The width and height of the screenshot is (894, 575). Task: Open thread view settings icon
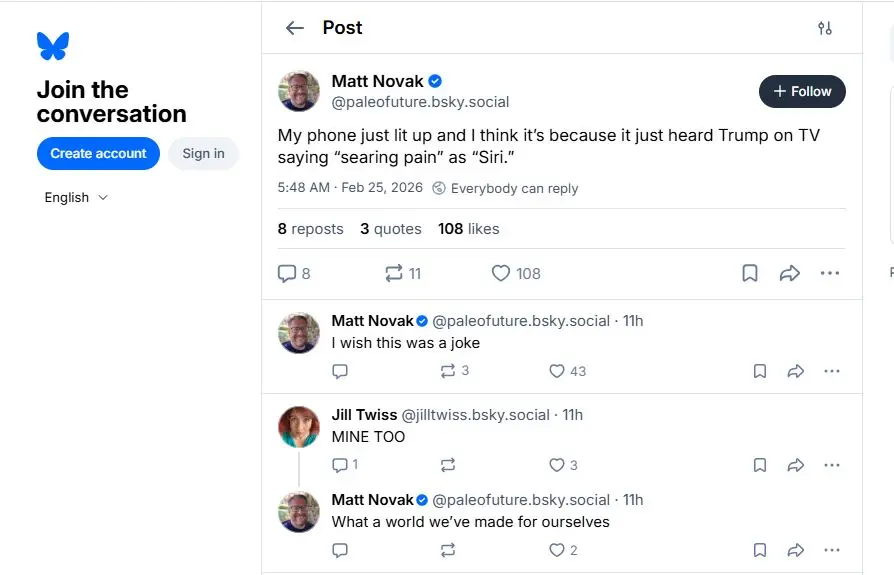point(825,28)
